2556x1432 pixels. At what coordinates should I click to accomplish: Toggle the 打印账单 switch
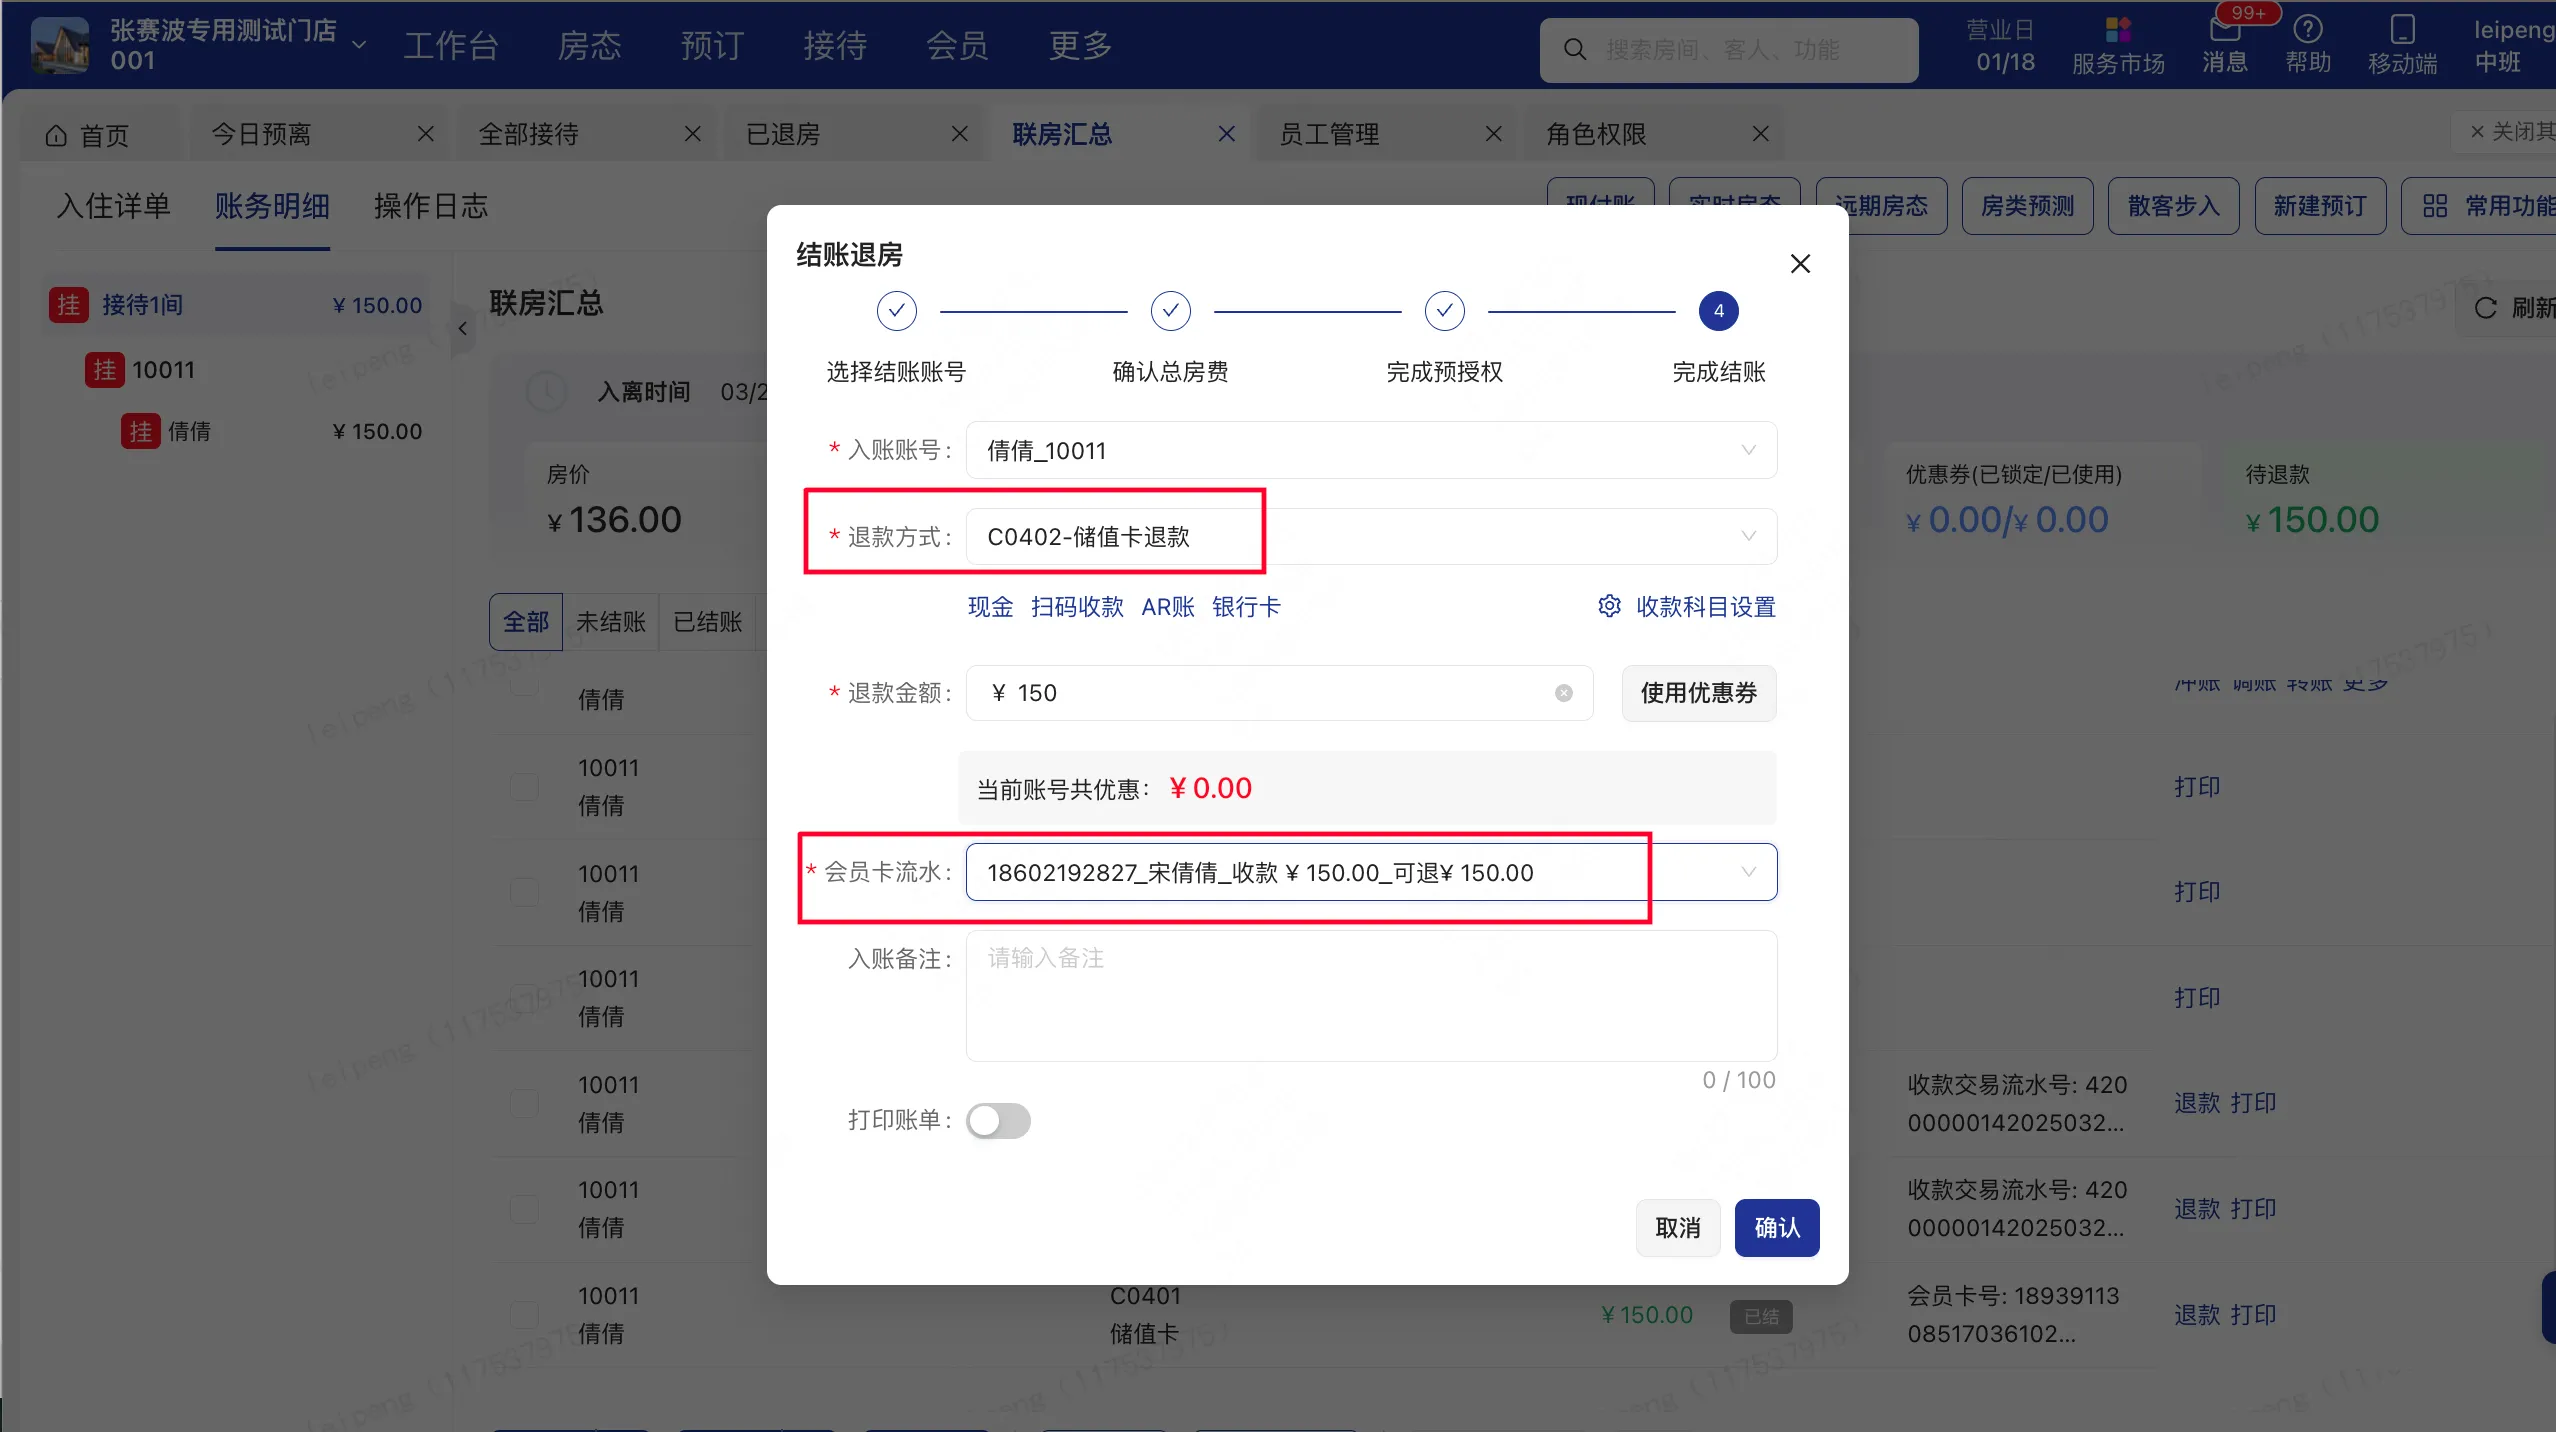point(998,1120)
